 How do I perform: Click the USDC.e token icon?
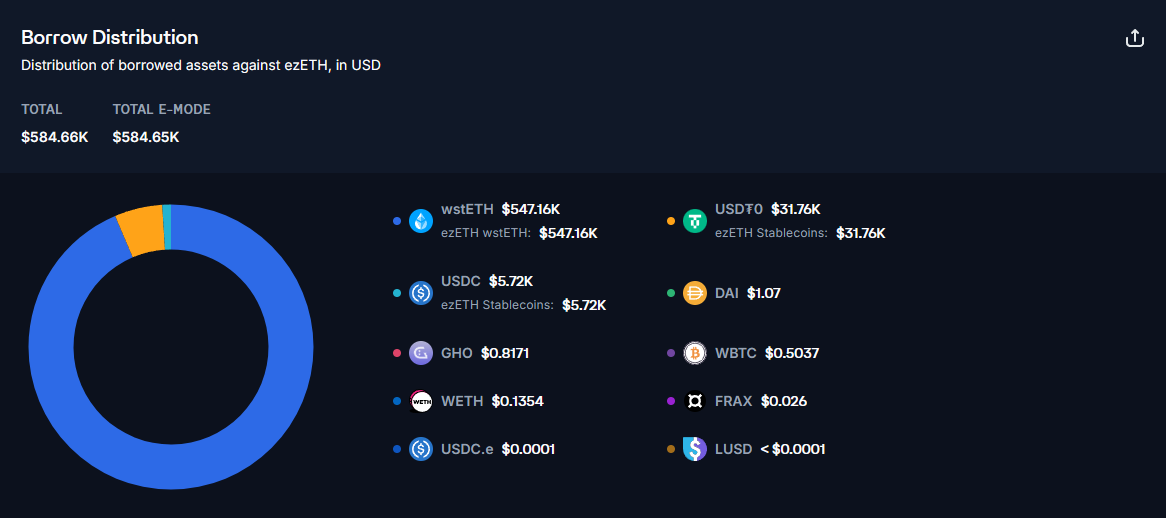pyautogui.click(x=421, y=449)
